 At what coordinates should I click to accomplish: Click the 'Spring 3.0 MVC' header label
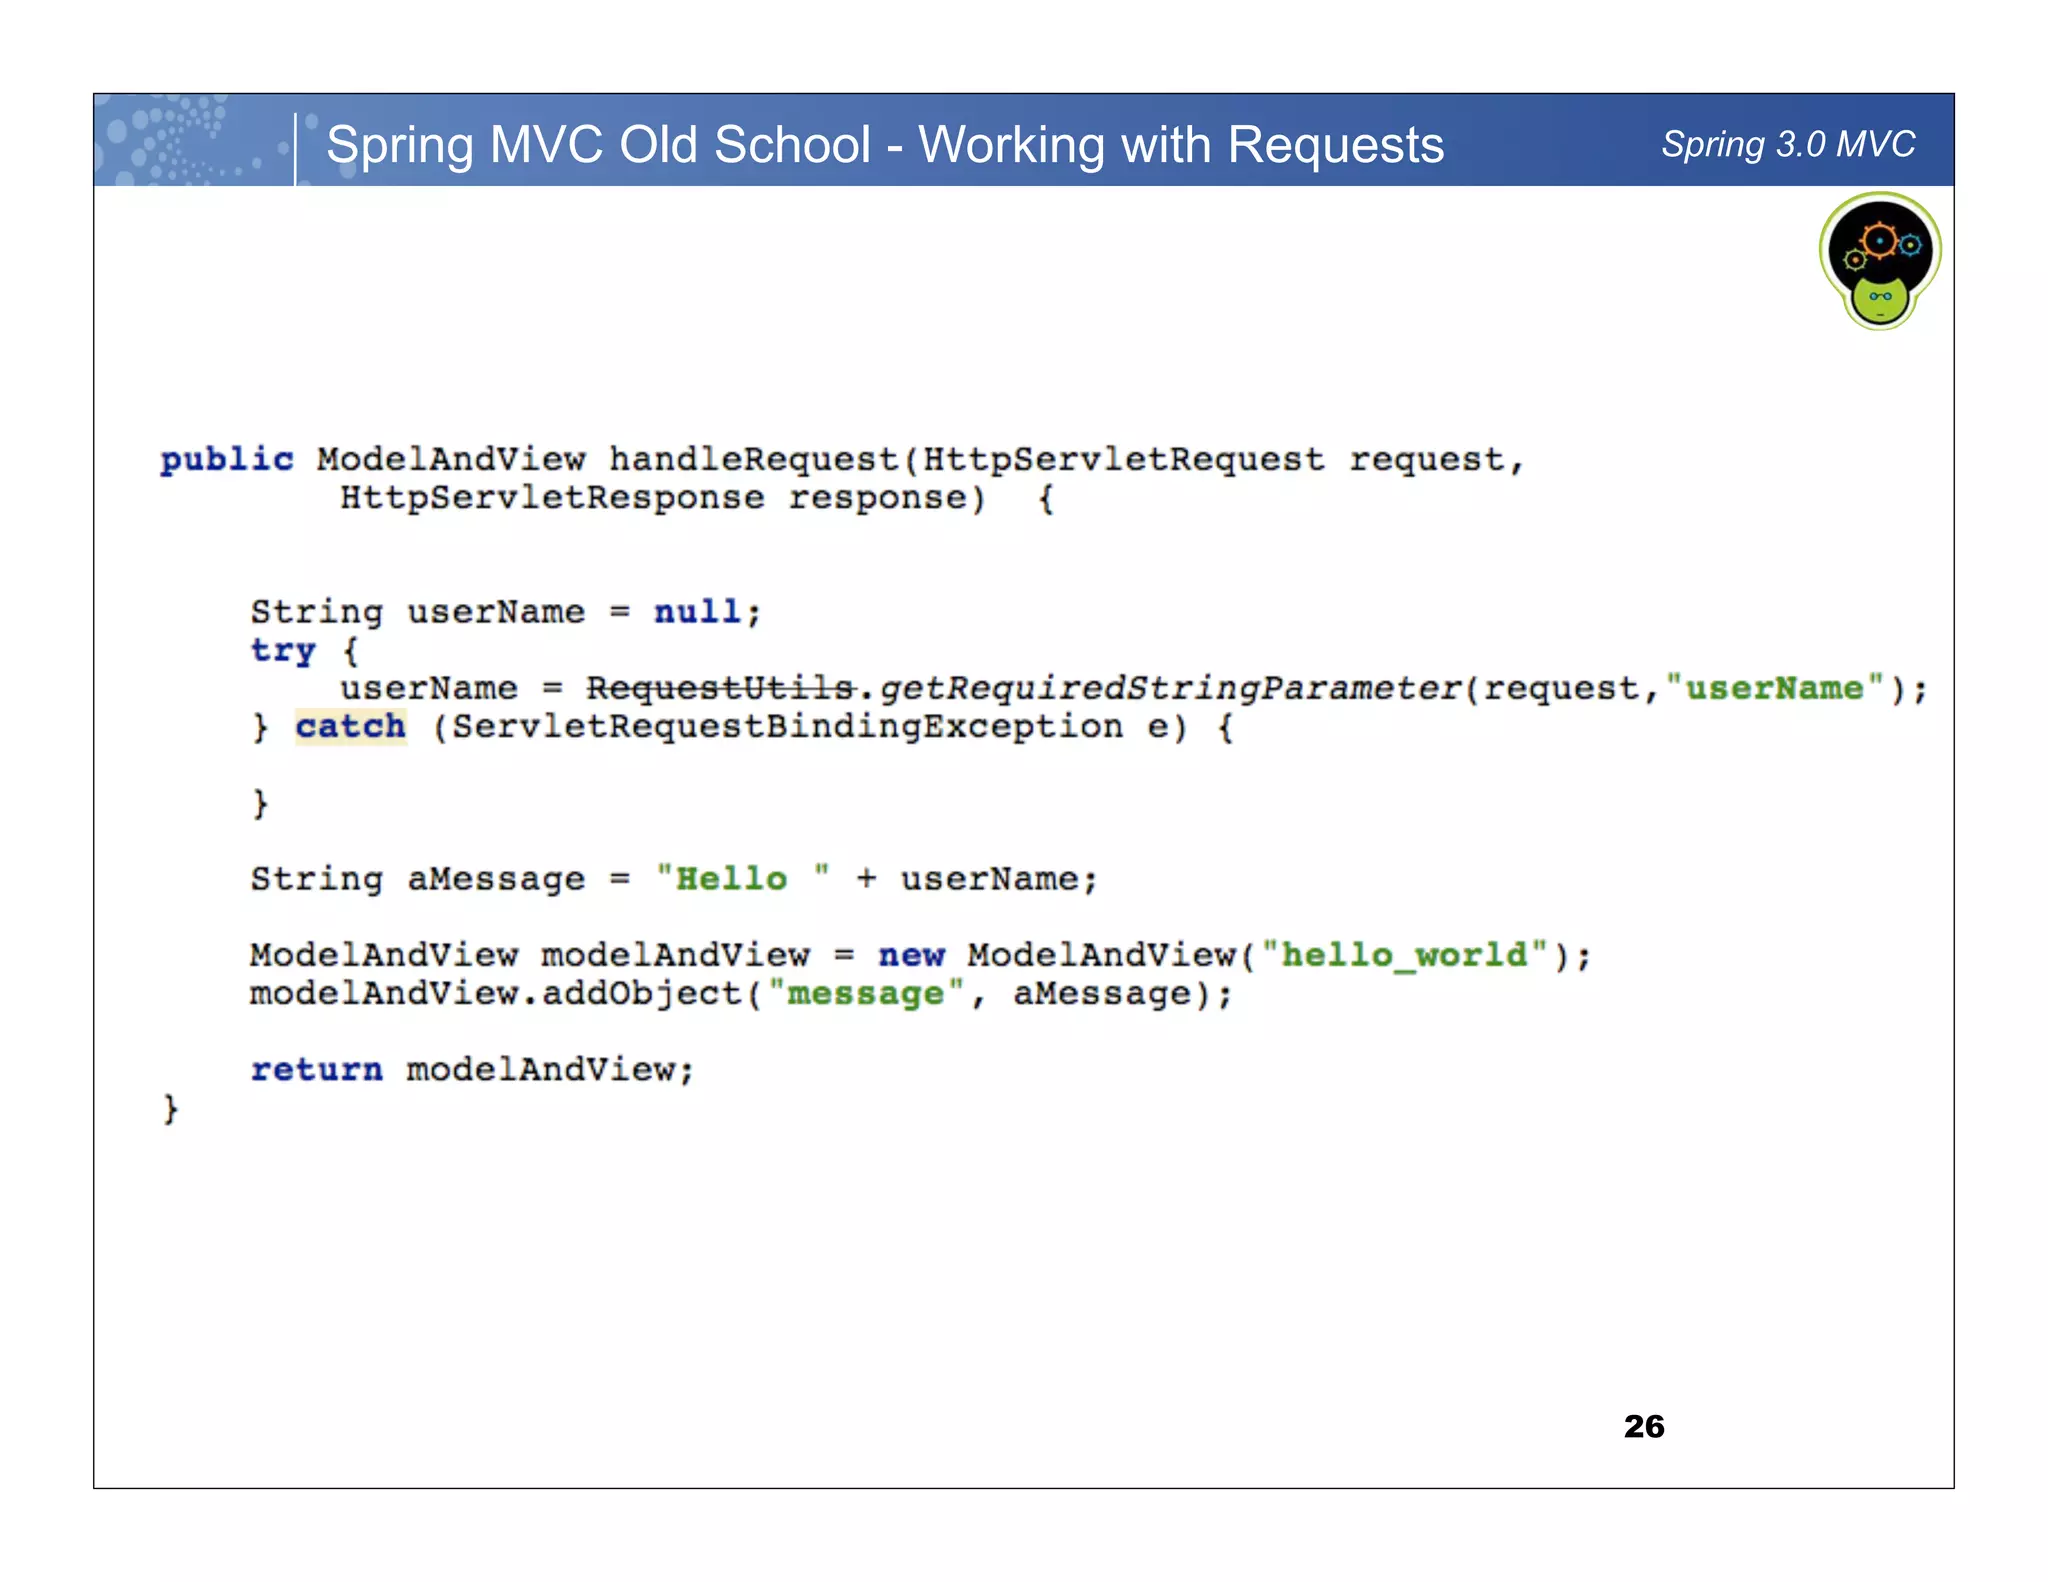tap(1787, 144)
